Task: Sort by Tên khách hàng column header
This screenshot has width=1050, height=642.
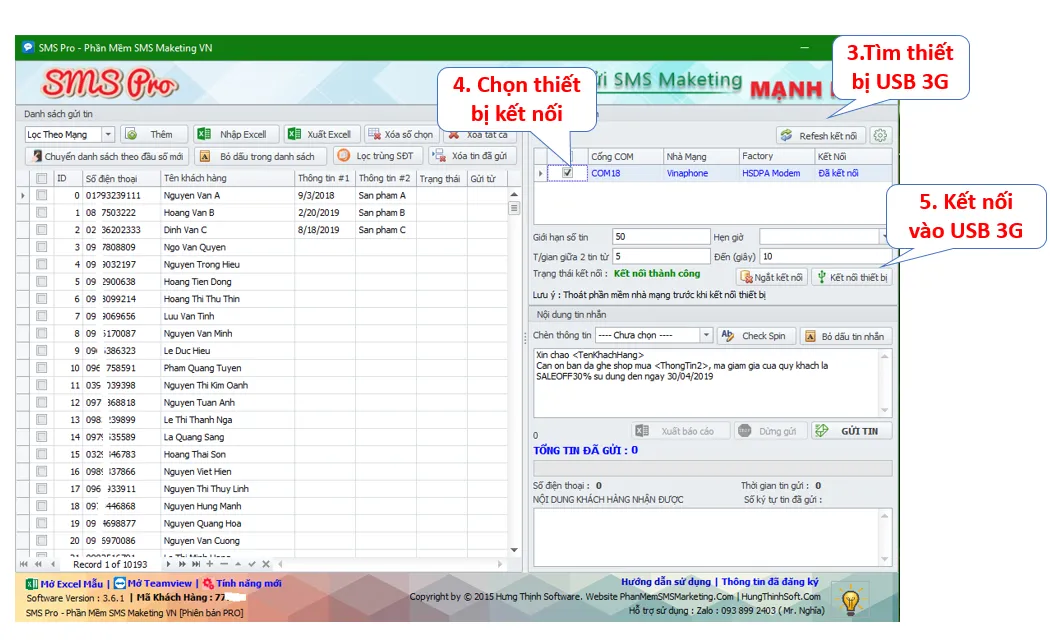Action: [226, 178]
